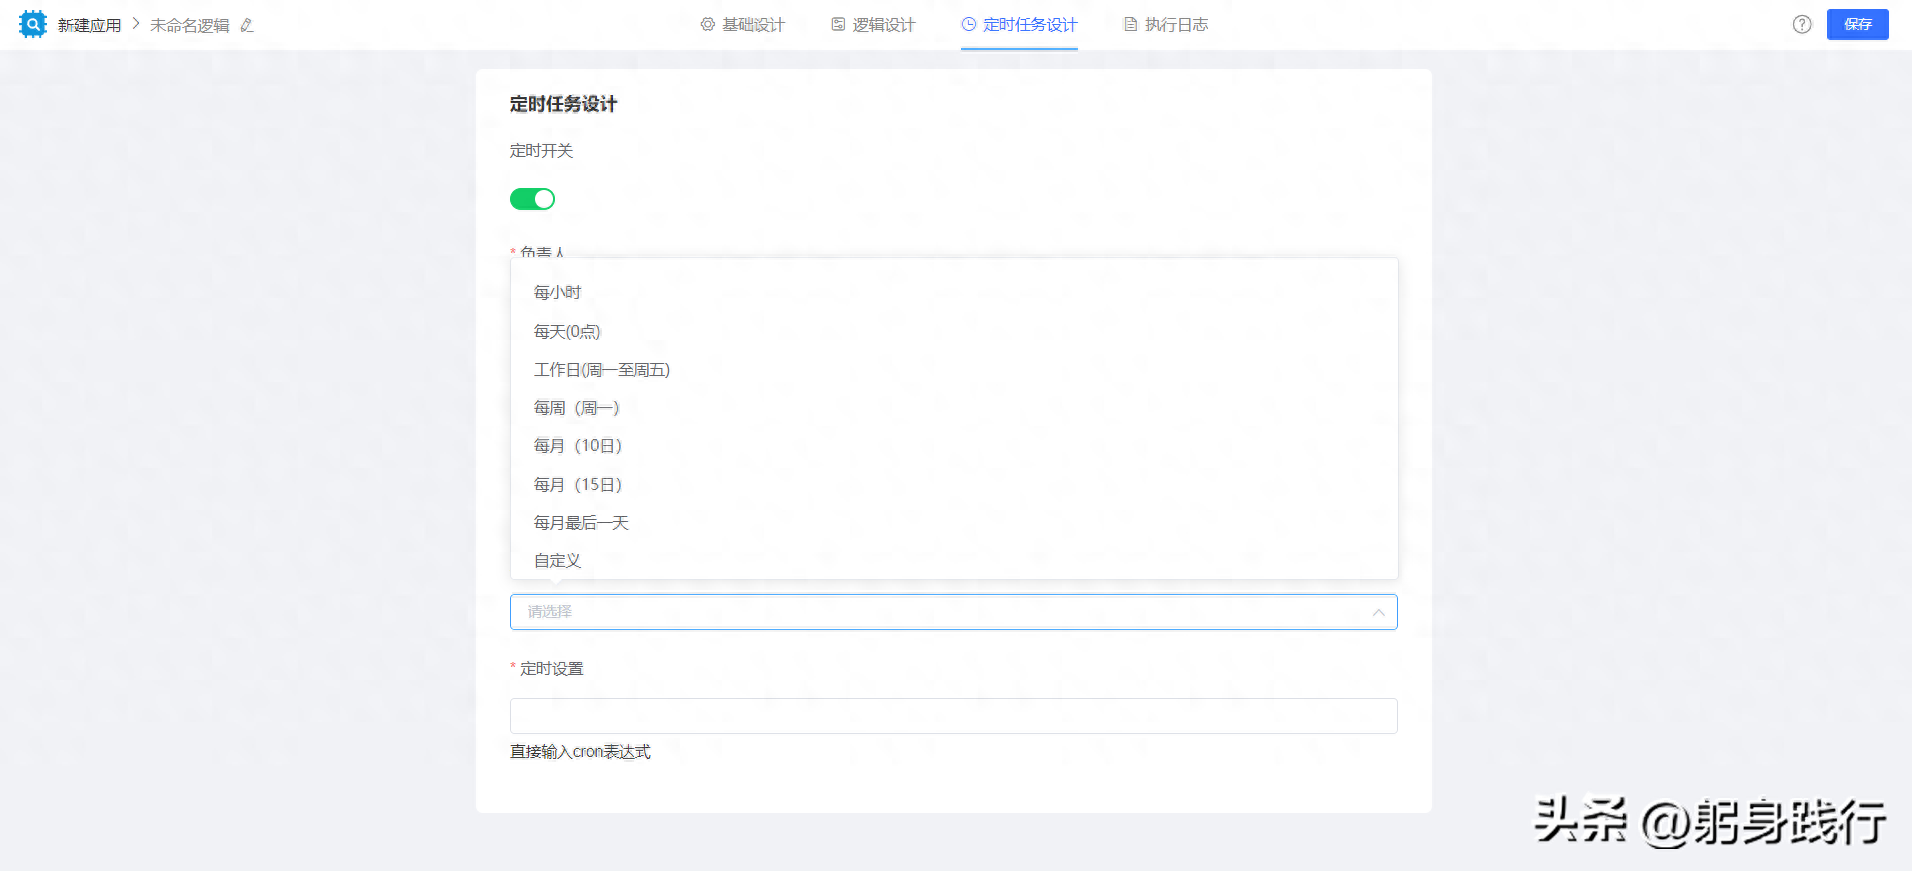Click the edit pencil icon beside 未命名逻辑
Image resolution: width=1912 pixels, height=871 pixels.
click(247, 25)
